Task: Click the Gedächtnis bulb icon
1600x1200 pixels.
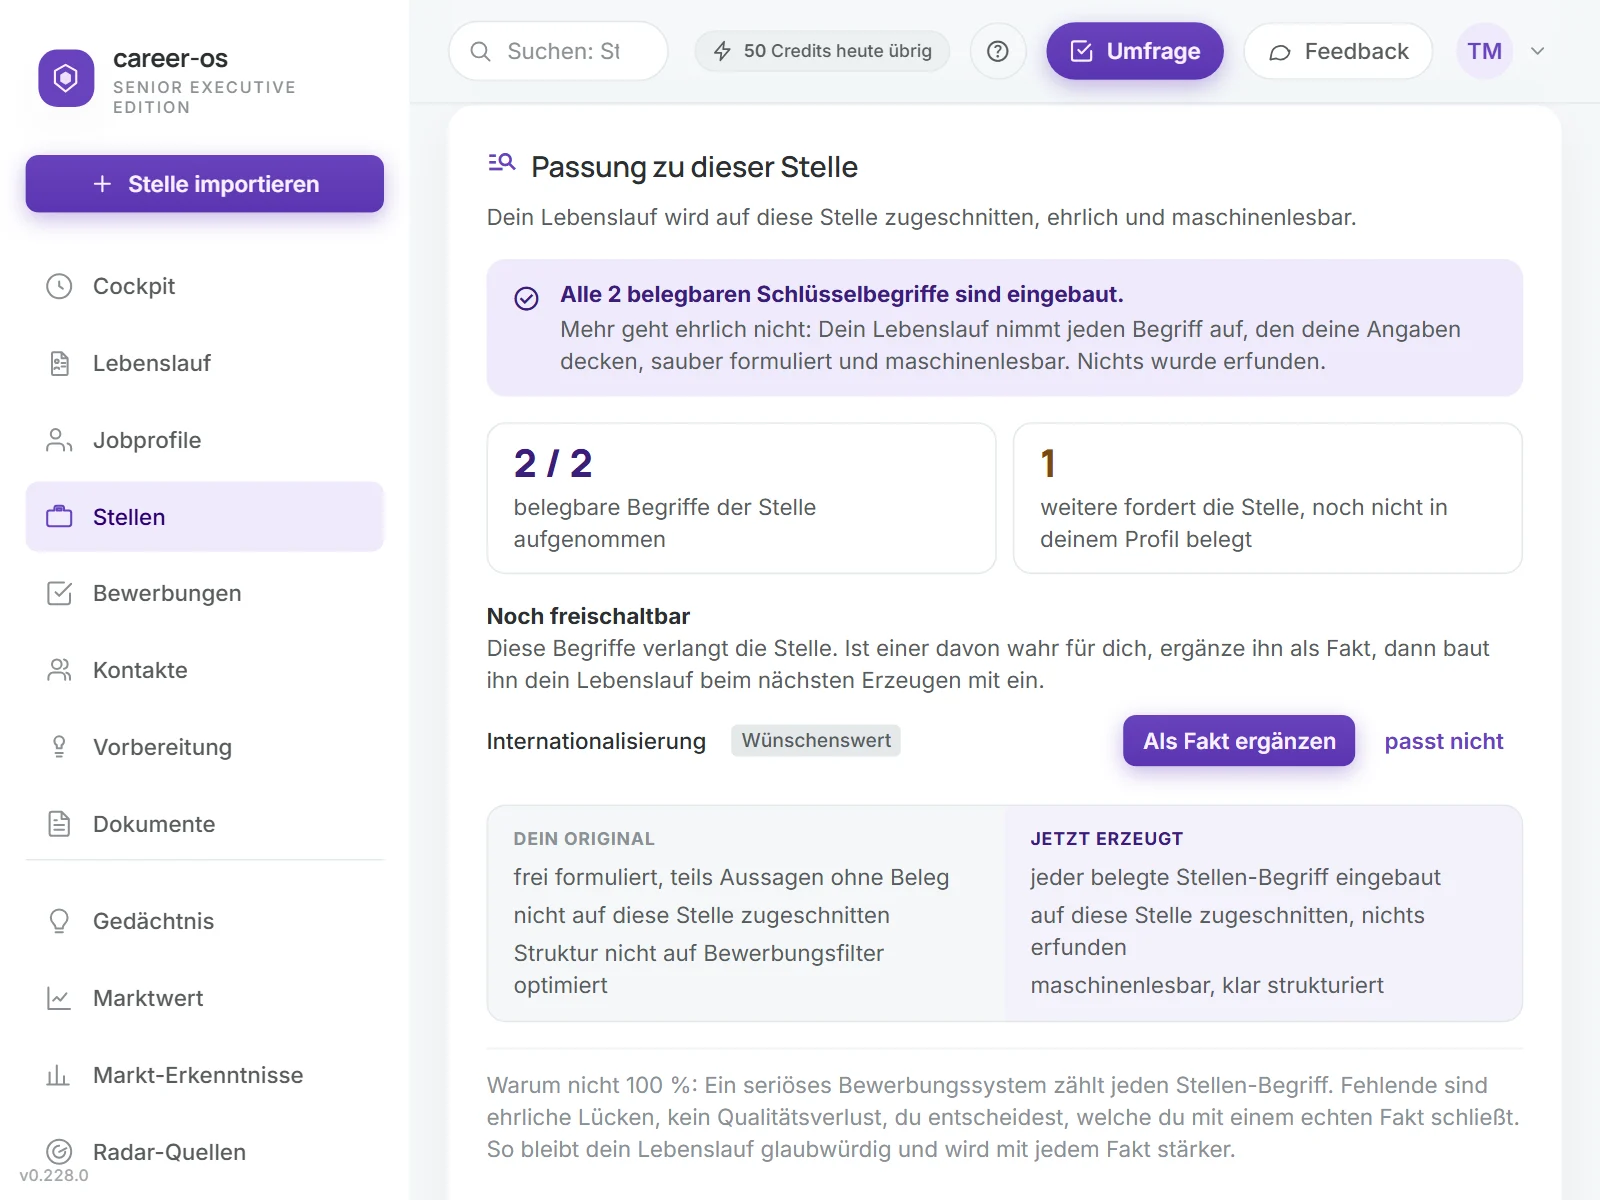Action: point(59,921)
